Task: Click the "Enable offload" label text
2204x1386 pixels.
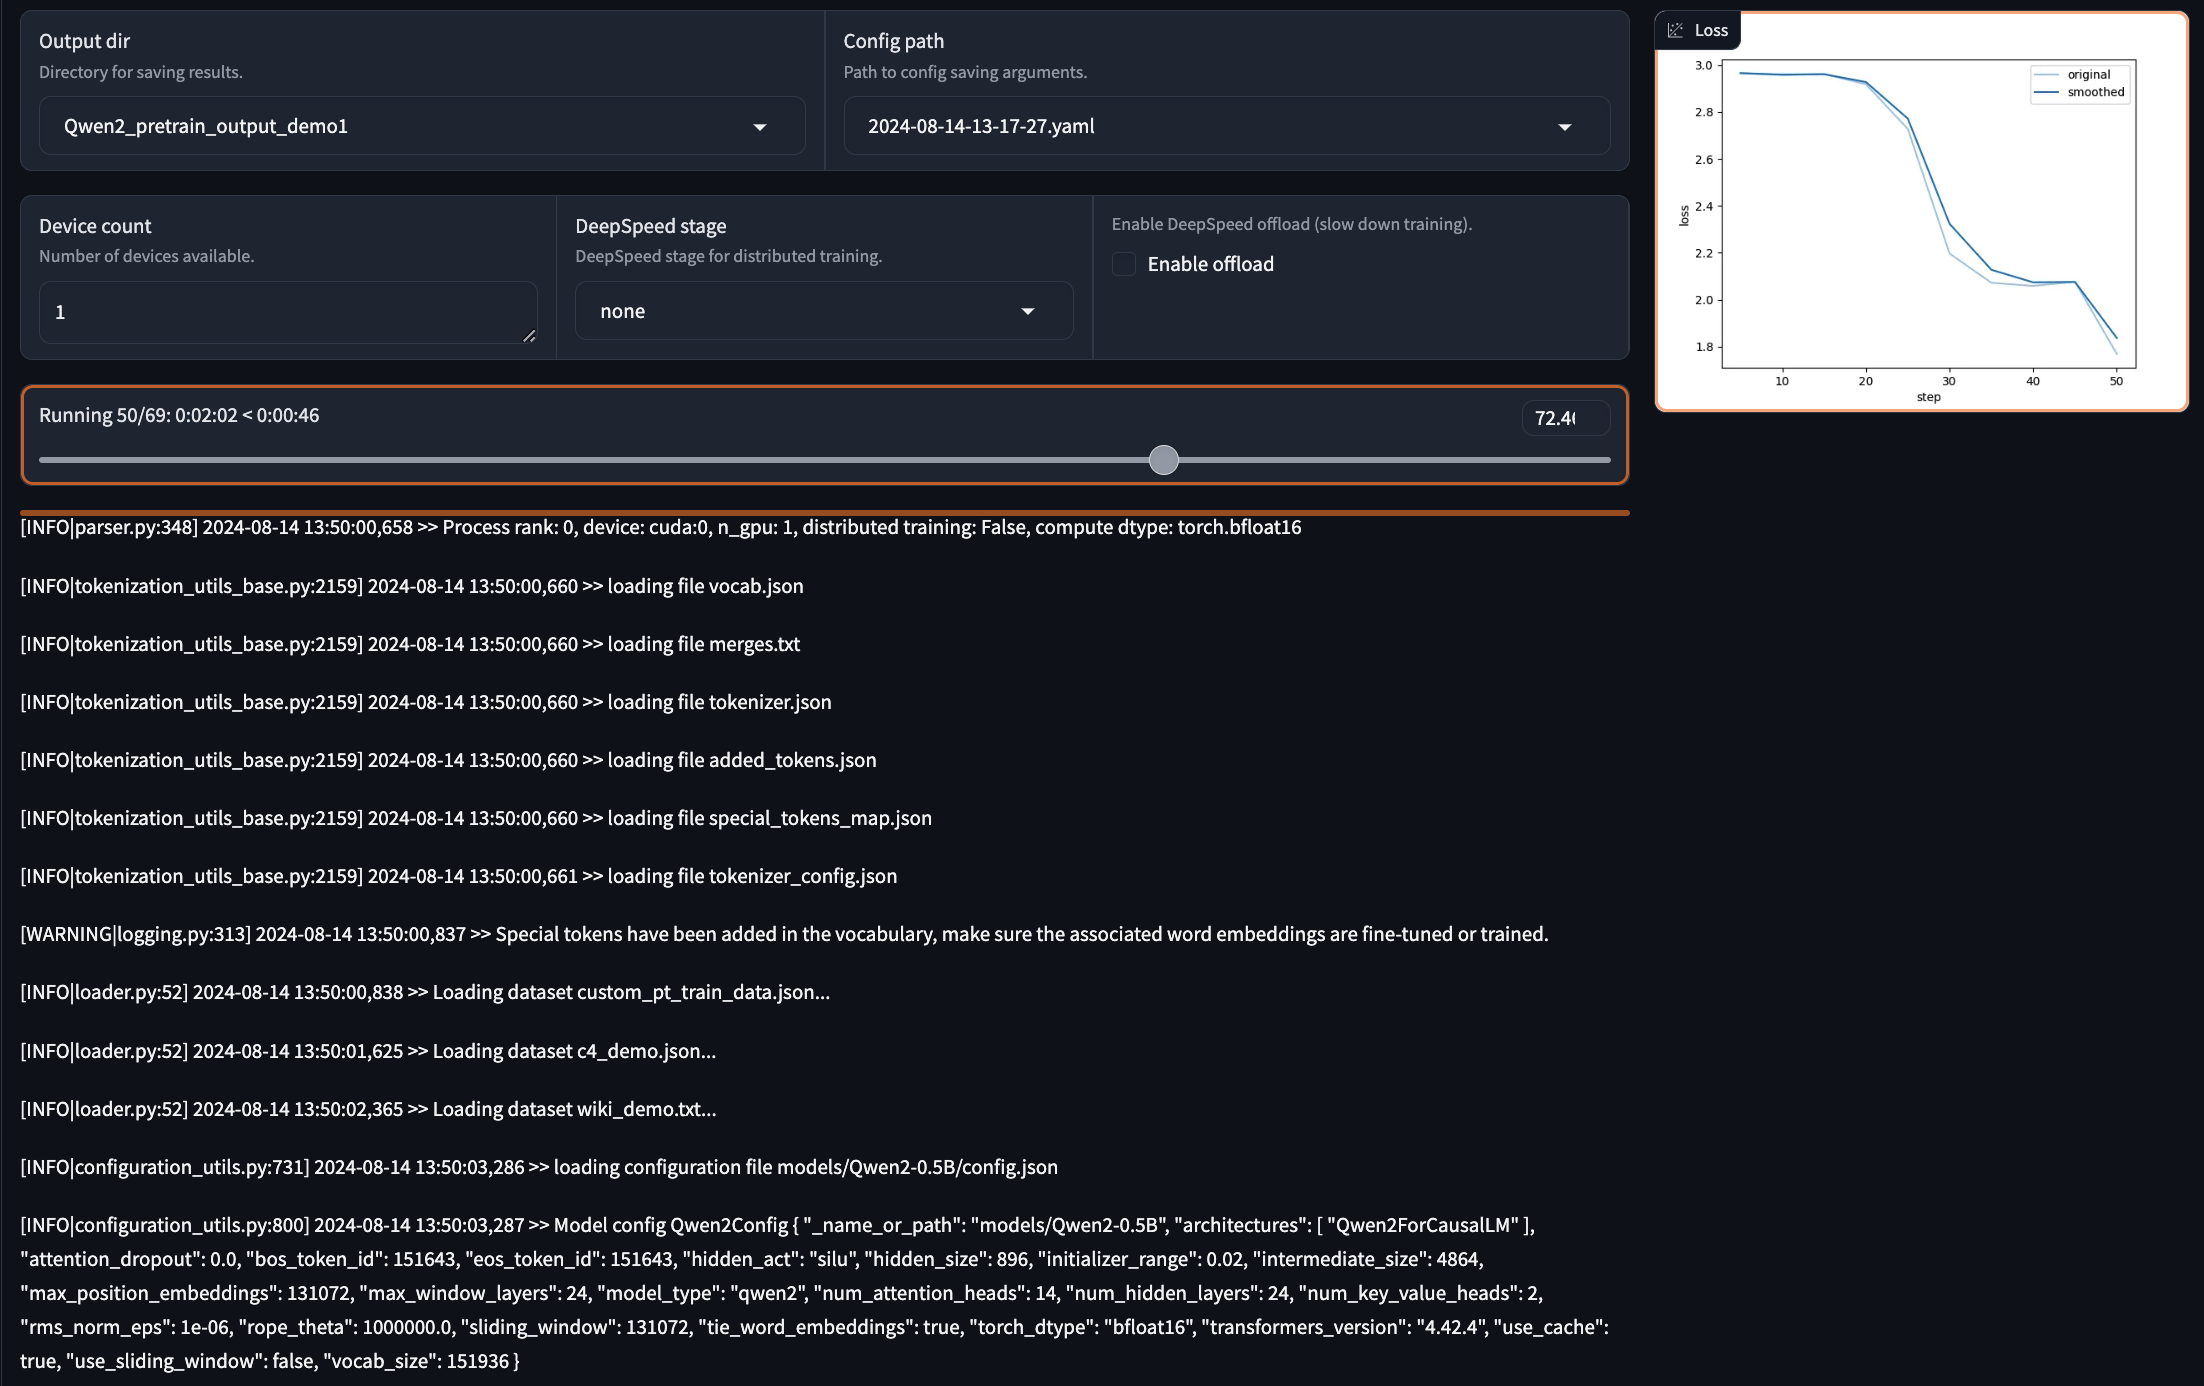Action: tap(1210, 264)
